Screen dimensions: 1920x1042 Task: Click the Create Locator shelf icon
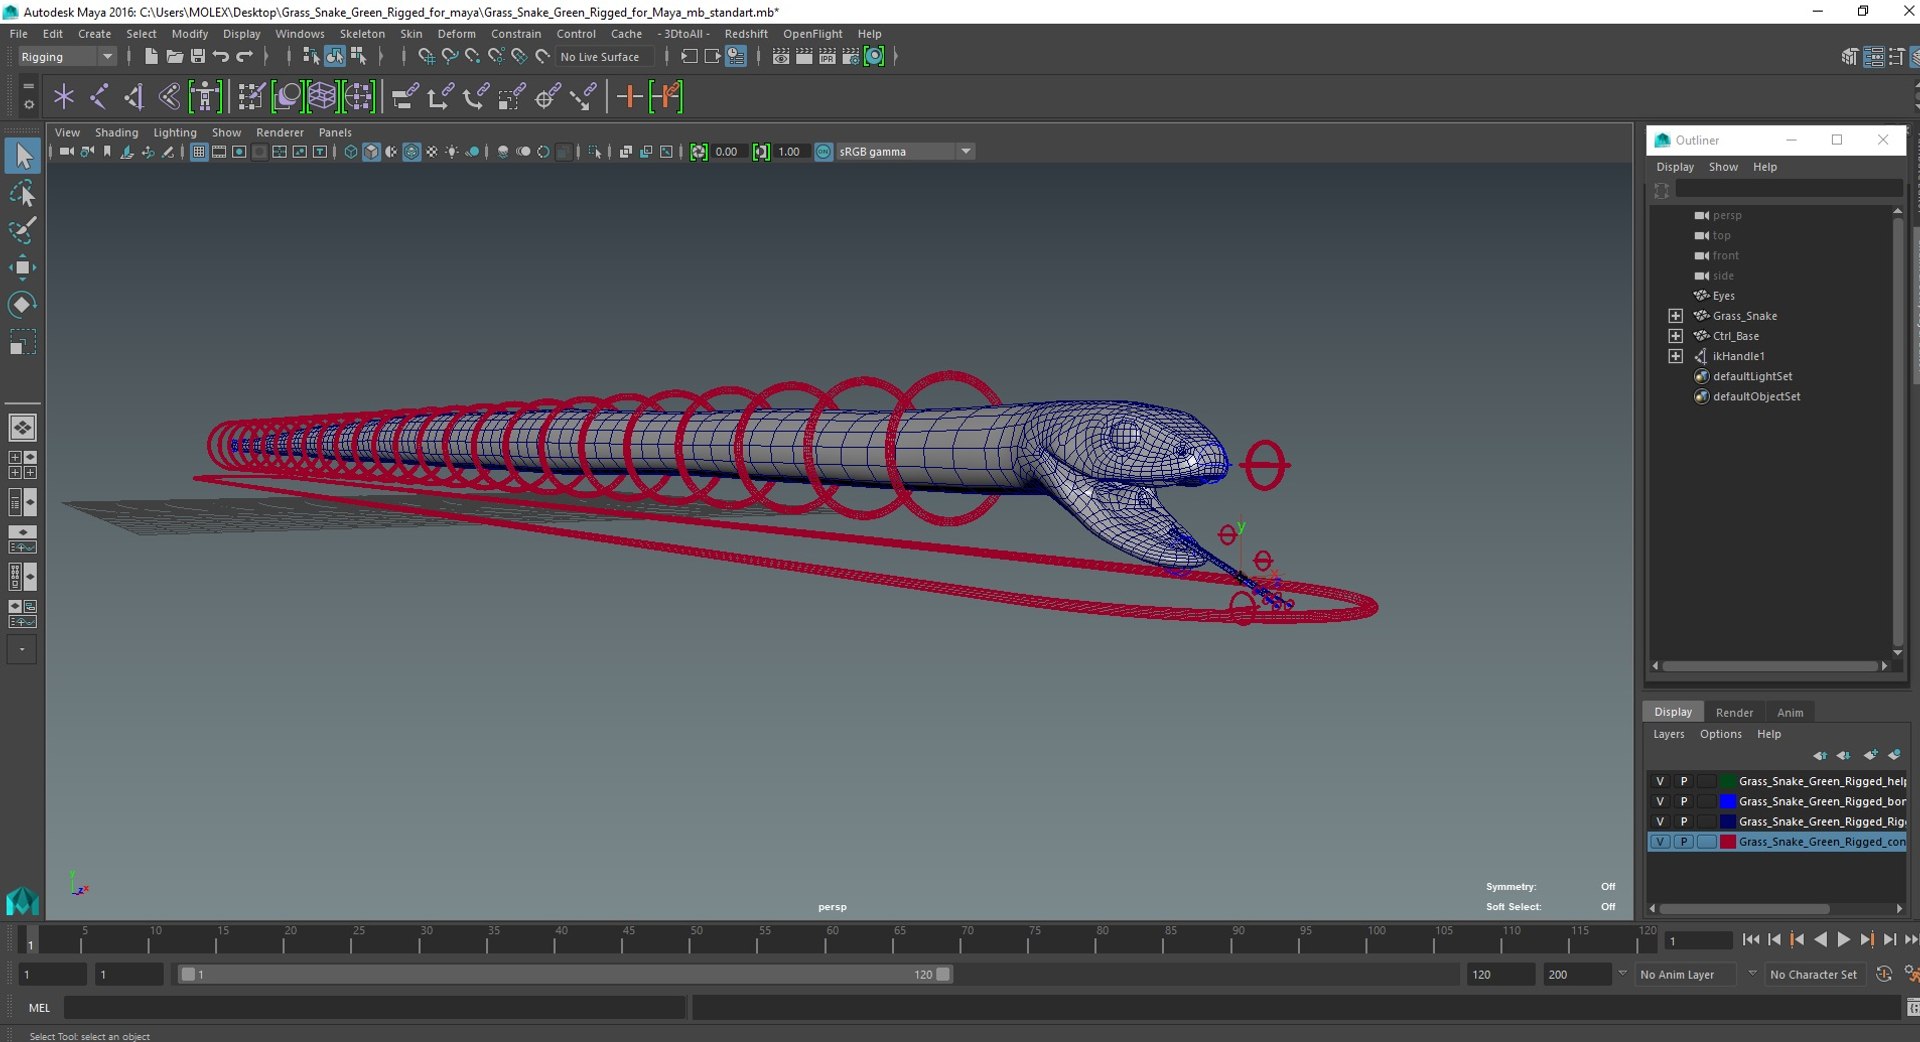[x=64, y=97]
